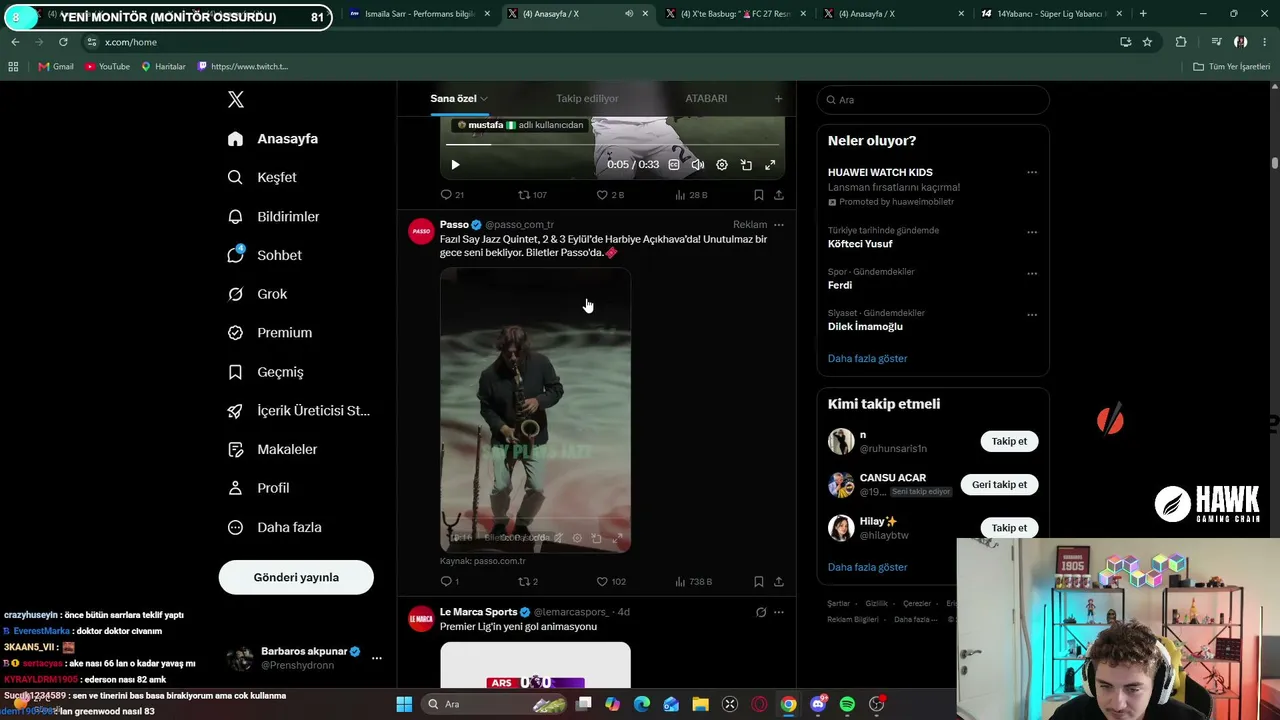Click the Makaleler article icon
This screenshot has width=1280, height=720.
[235, 450]
